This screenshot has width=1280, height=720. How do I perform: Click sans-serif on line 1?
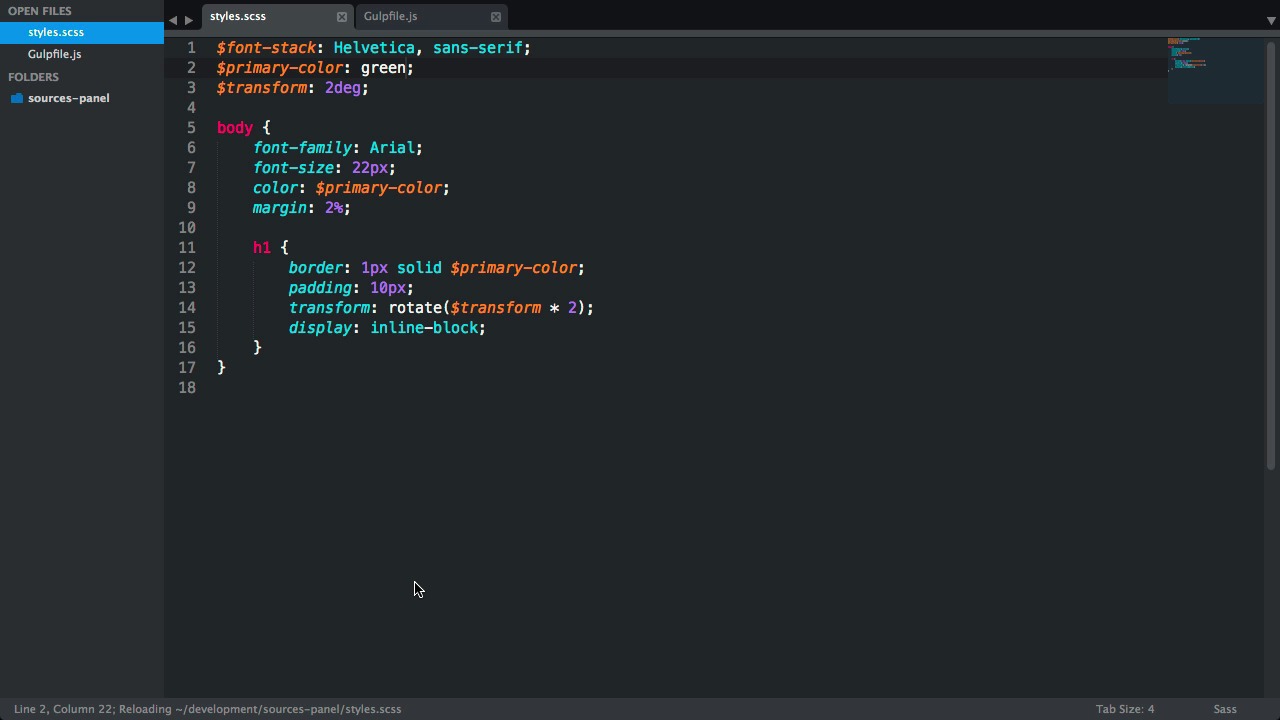(x=478, y=48)
